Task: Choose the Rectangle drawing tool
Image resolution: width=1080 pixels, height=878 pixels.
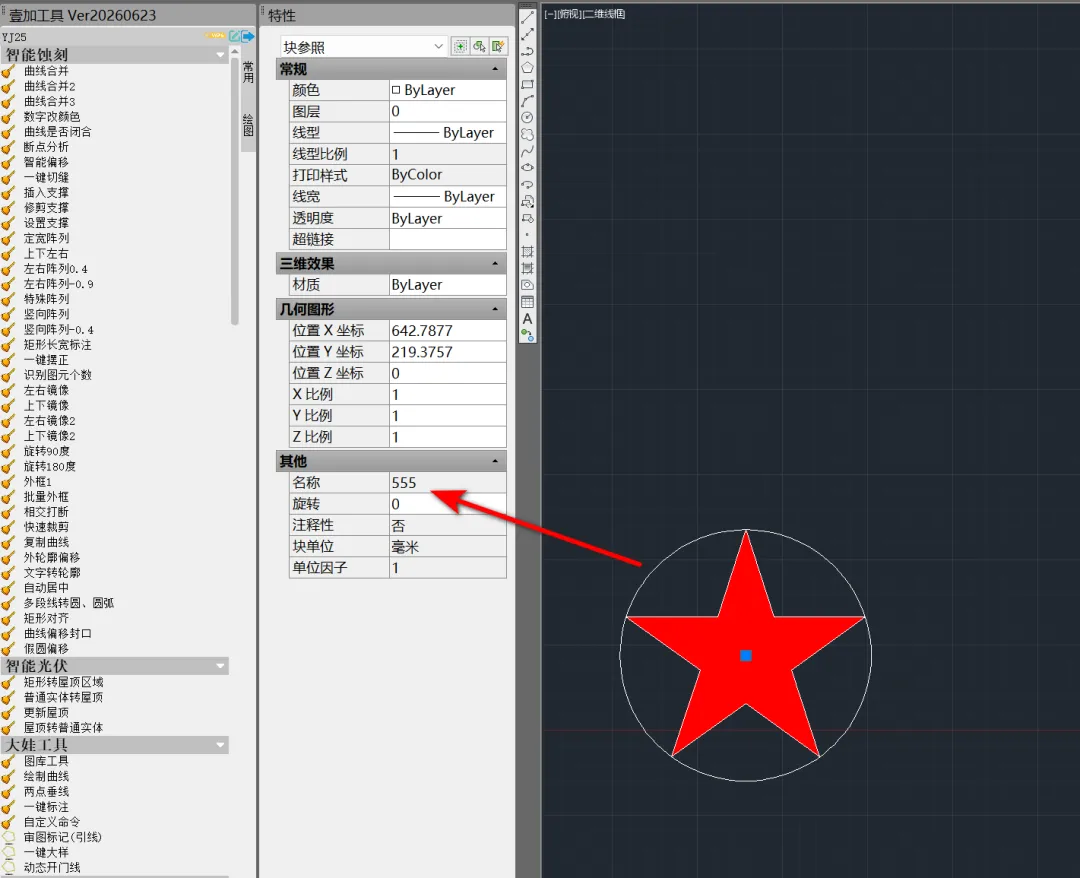Action: pyautogui.click(x=527, y=85)
